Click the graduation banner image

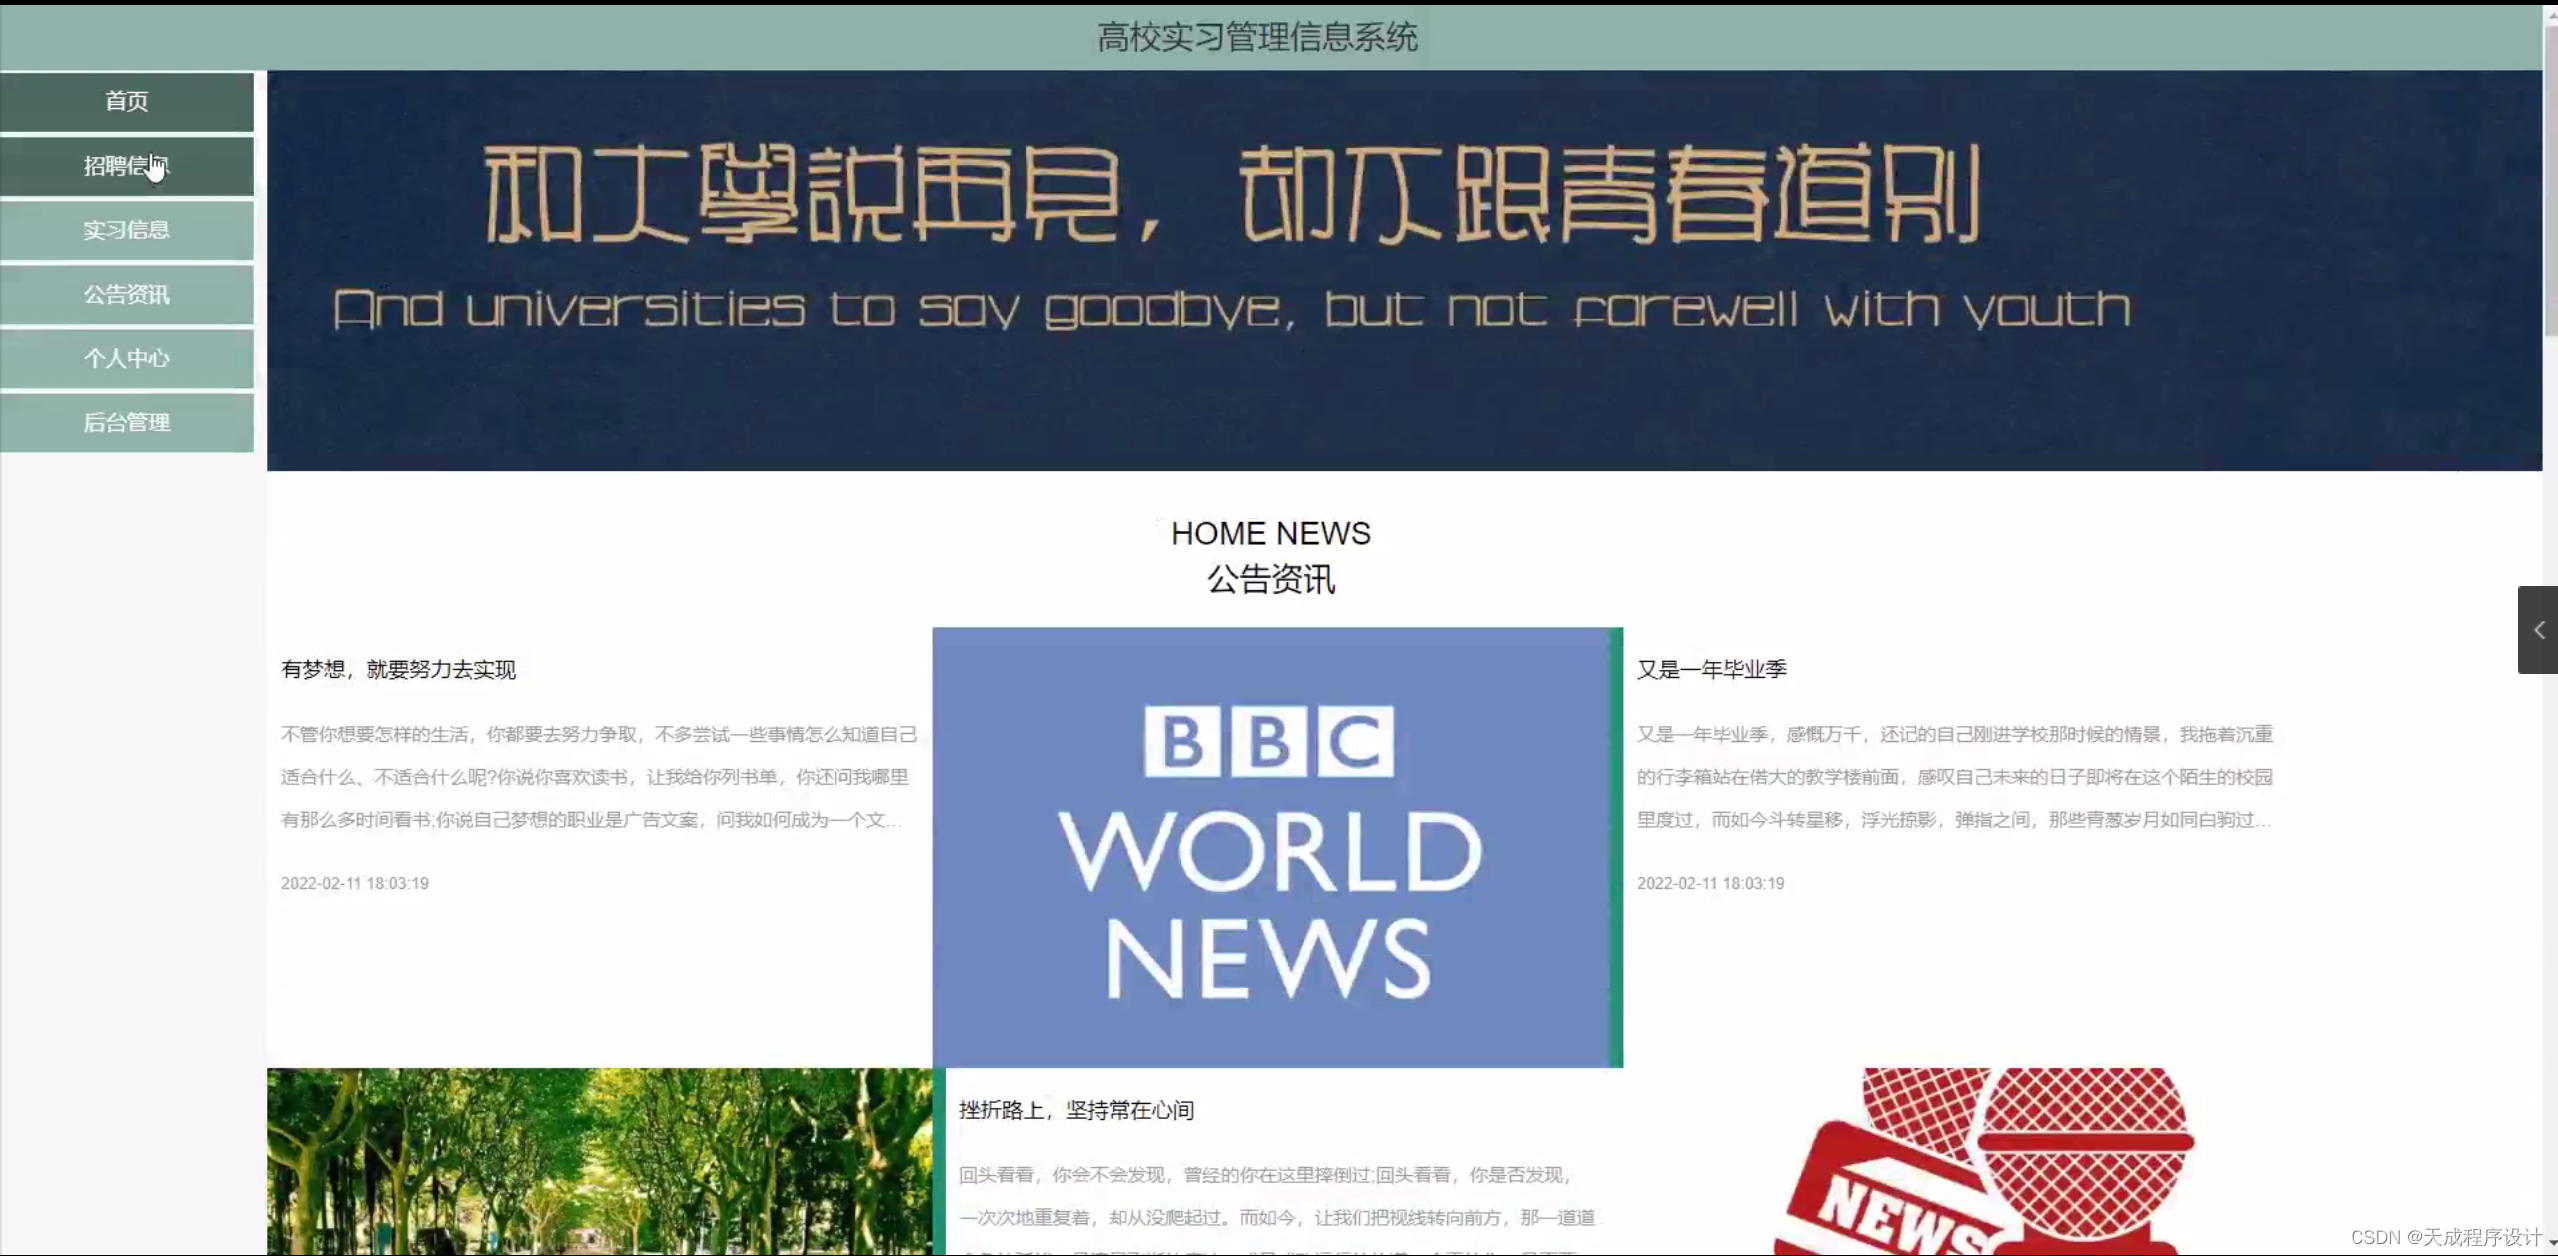[x=1404, y=270]
